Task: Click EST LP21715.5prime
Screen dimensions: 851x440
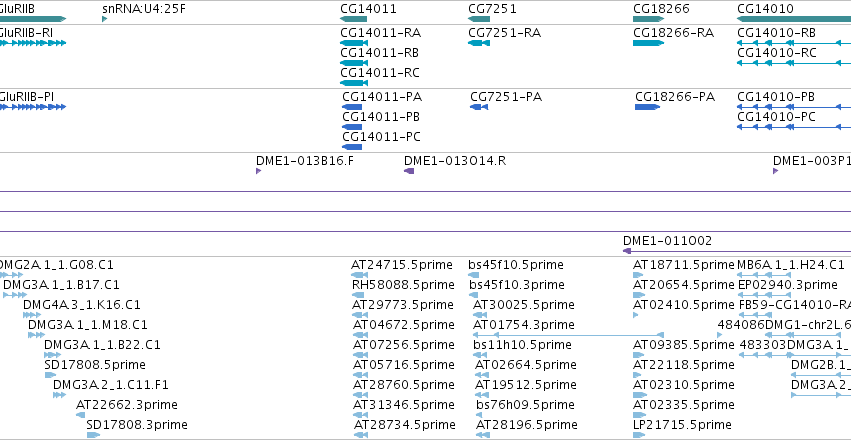Action: coord(638,435)
